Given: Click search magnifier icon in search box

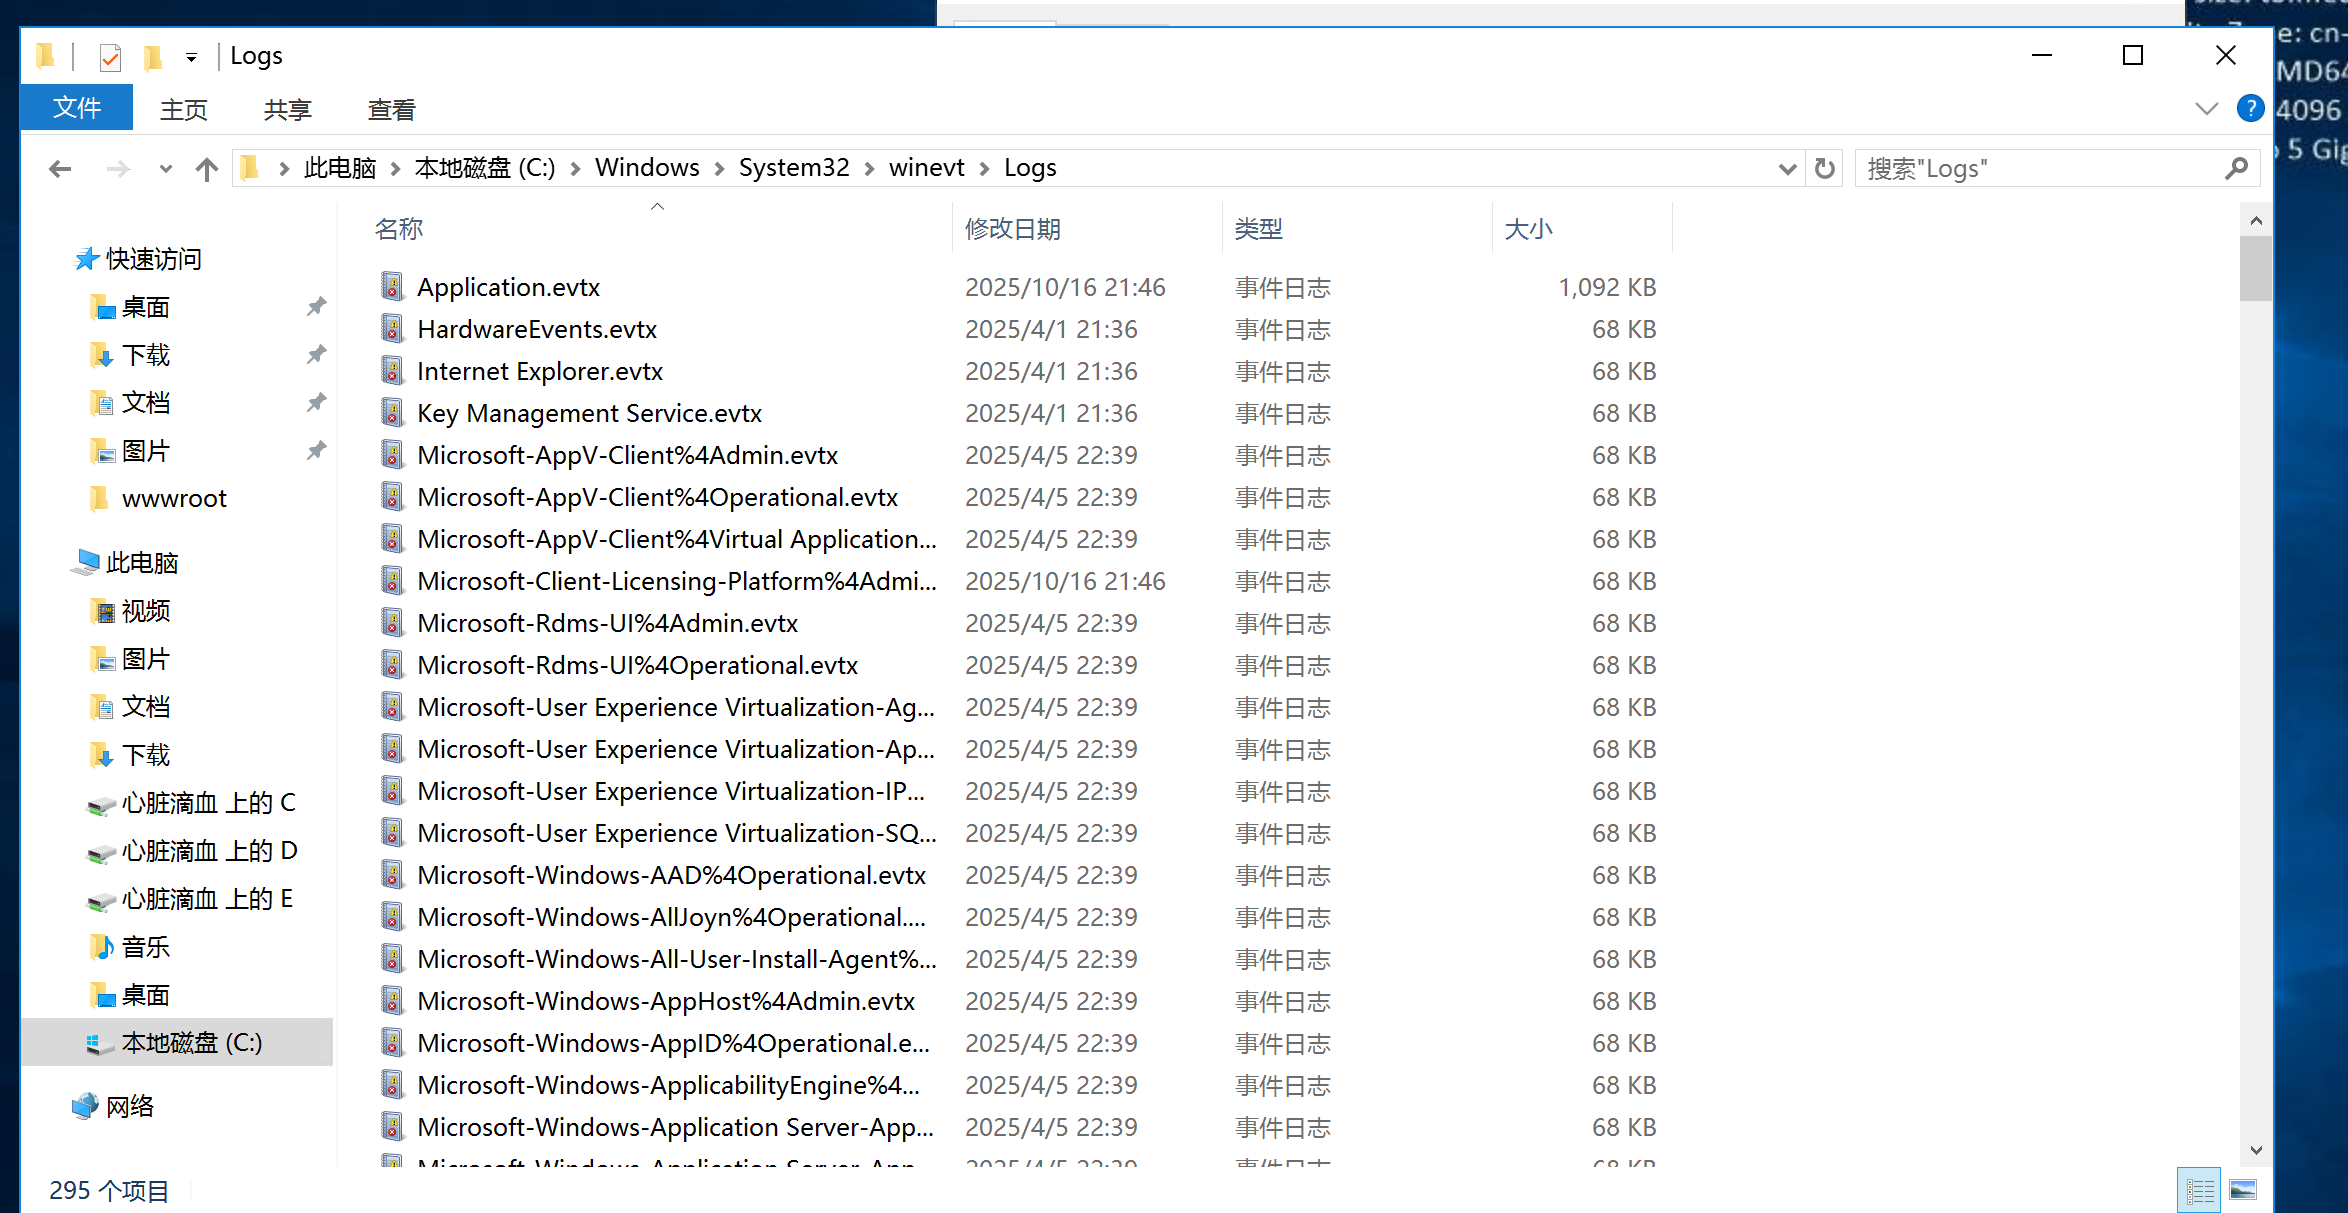Looking at the screenshot, I should point(2237,168).
